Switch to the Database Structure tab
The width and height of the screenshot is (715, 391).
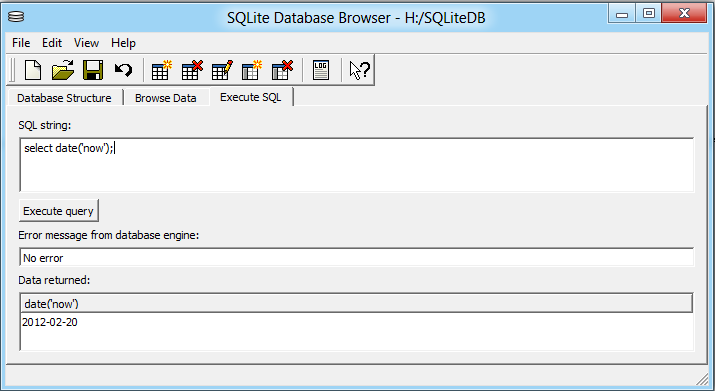click(64, 98)
